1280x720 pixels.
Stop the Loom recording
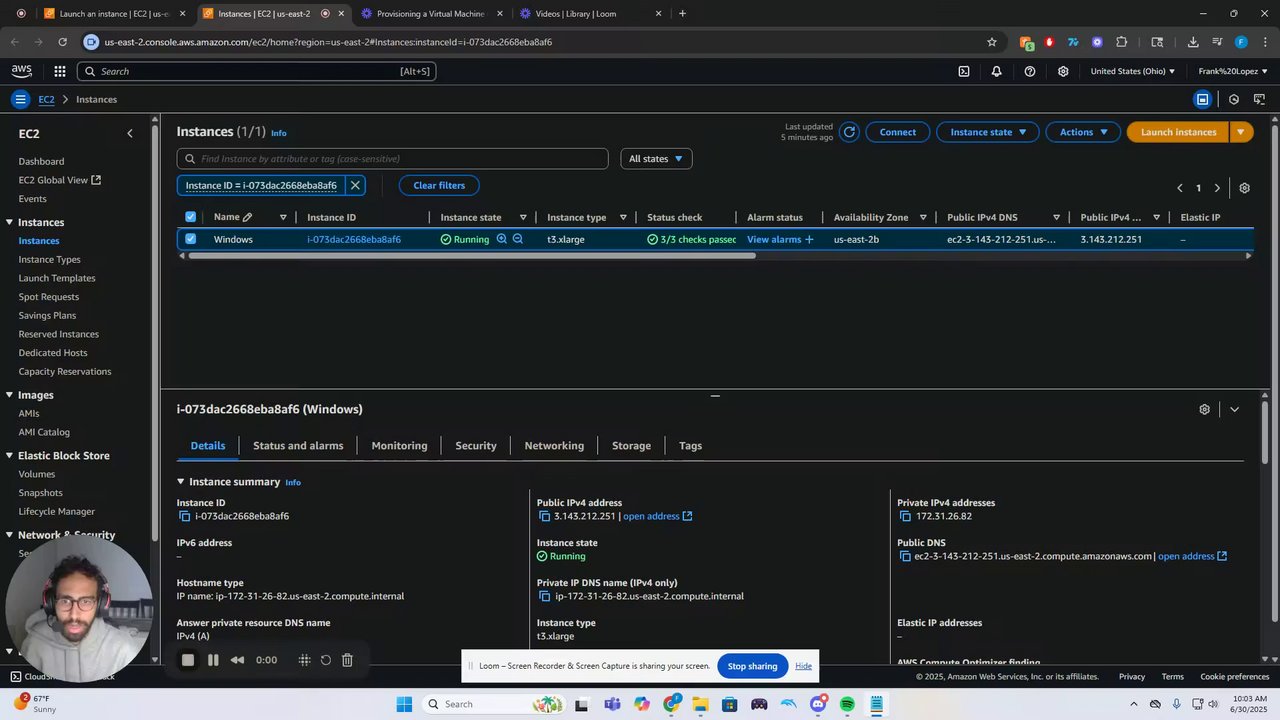pyautogui.click(x=188, y=660)
